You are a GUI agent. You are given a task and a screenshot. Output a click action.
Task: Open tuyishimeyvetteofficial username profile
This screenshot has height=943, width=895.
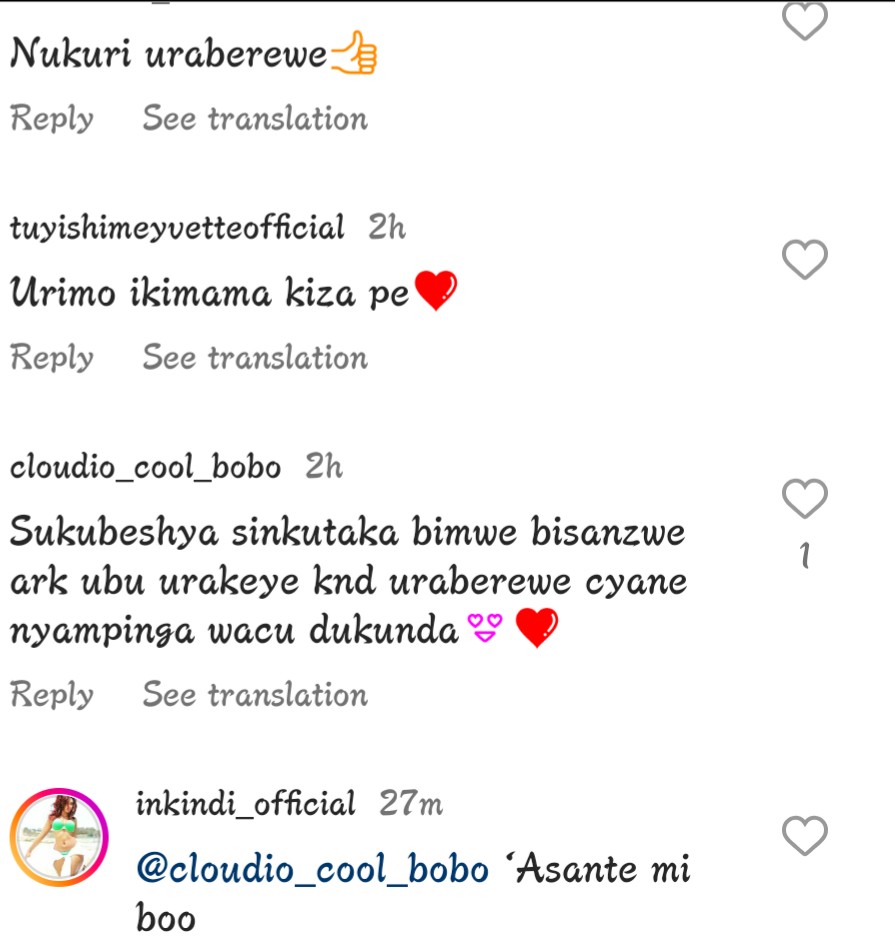(177, 227)
